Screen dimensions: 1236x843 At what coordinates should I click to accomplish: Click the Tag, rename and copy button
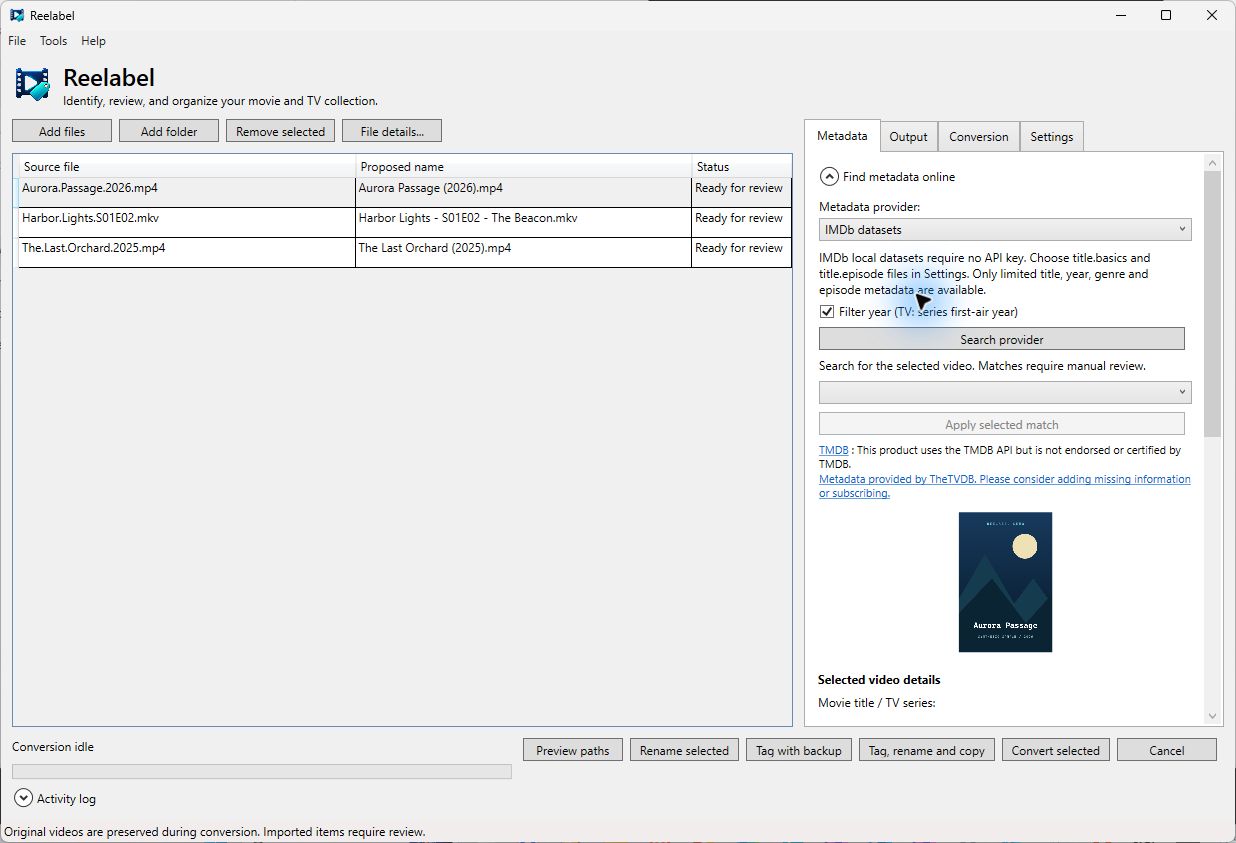(x=927, y=750)
